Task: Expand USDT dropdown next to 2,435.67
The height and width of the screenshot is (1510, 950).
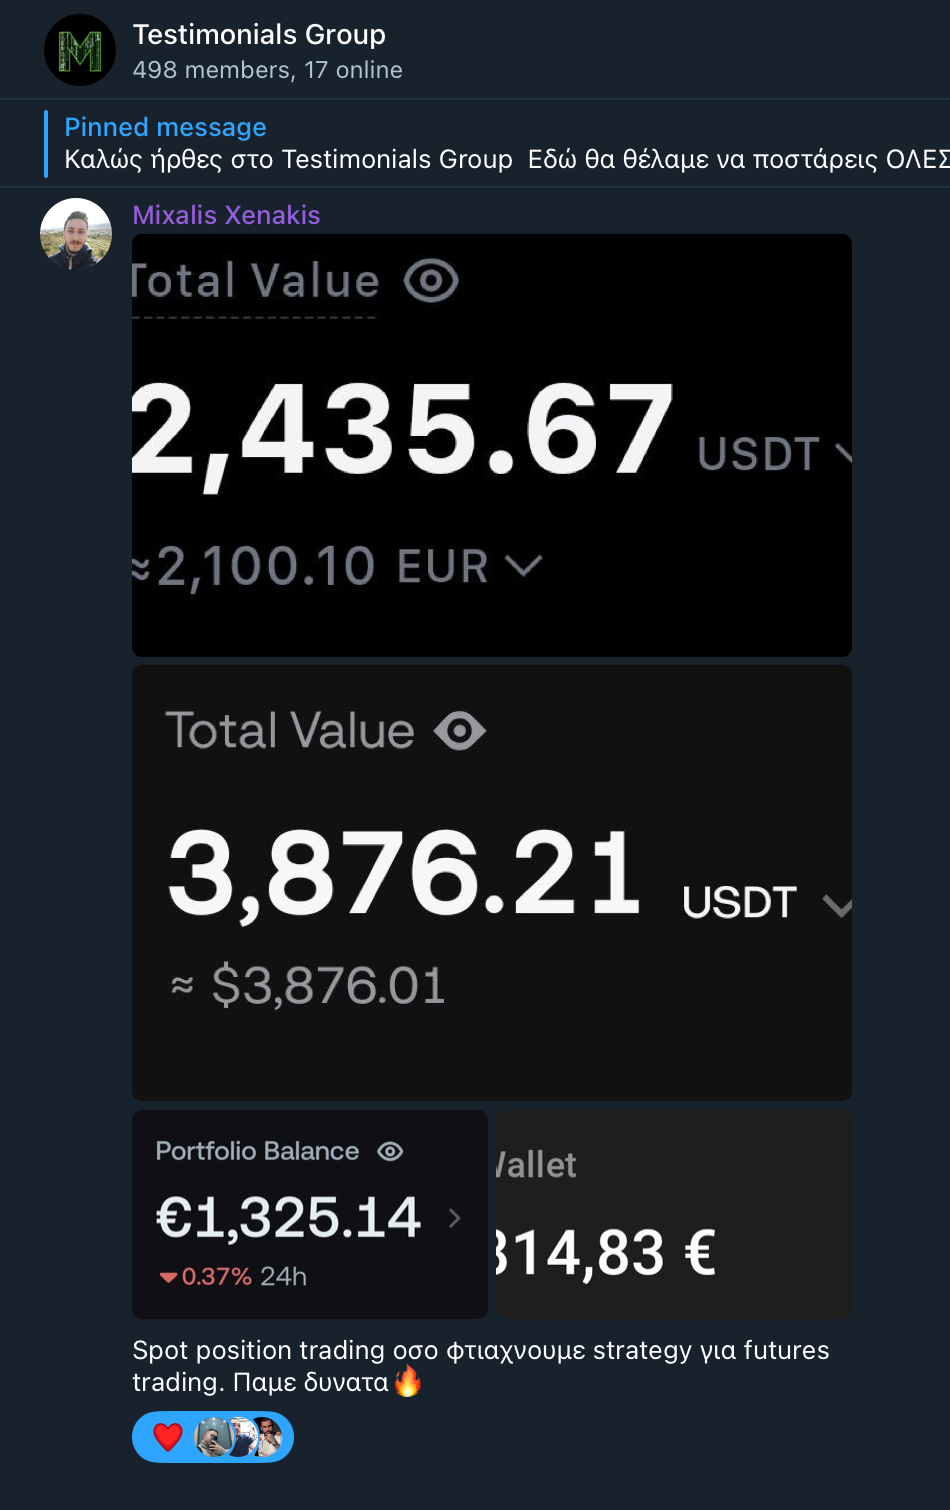Action: [843, 455]
